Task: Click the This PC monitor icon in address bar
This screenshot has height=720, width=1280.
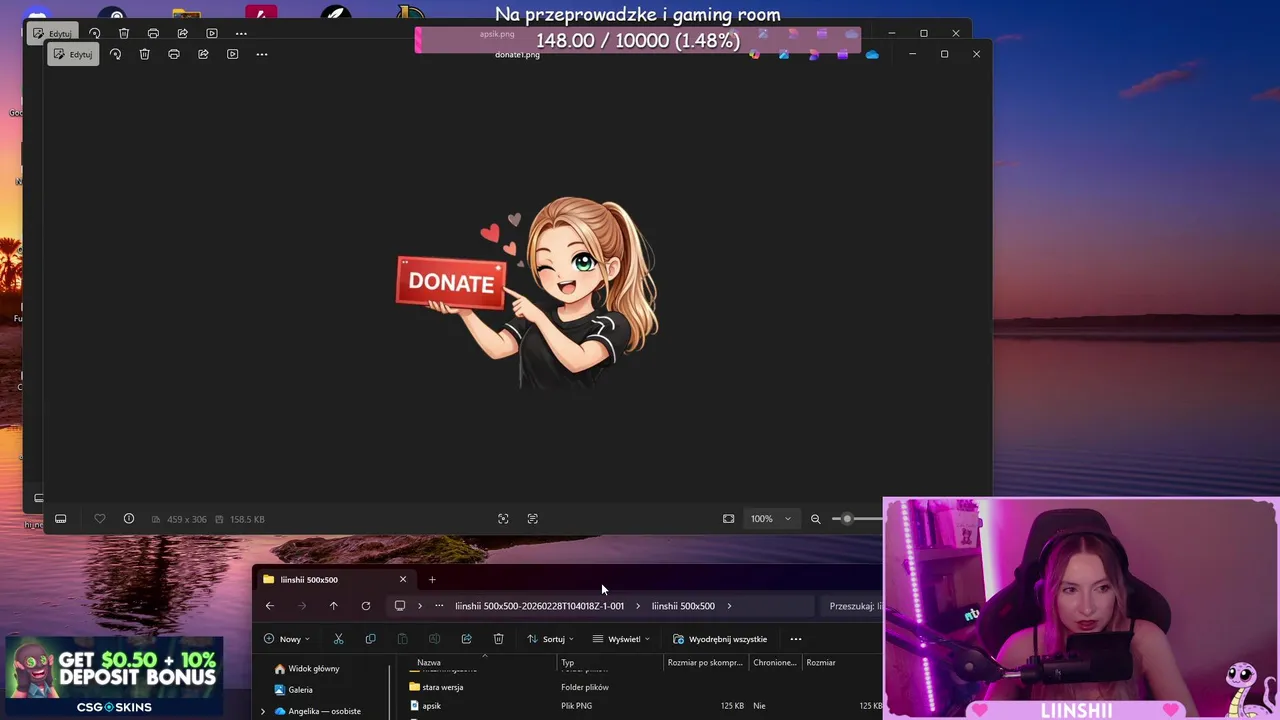Action: click(400, 606)
